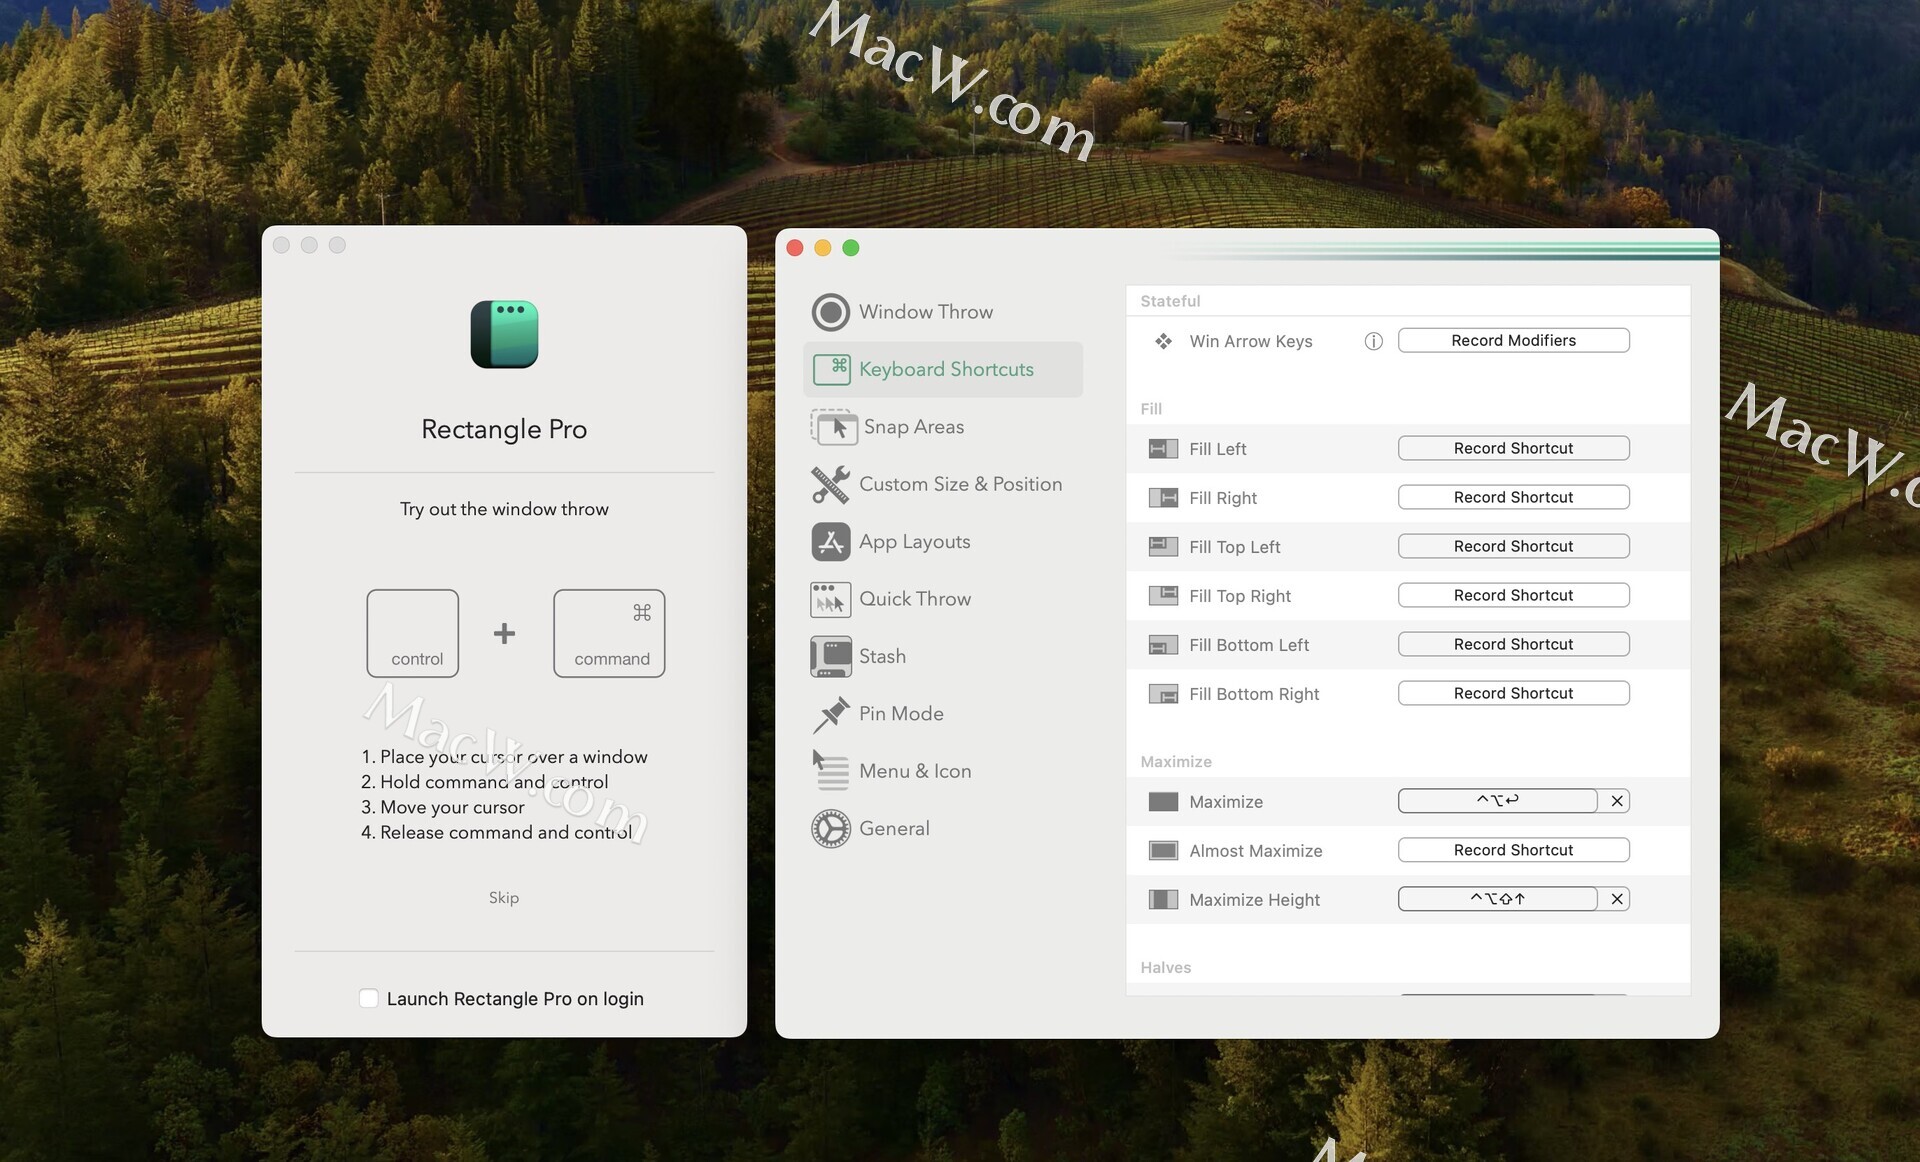Record Shortcut for Almost Maximize
This screenshot has height=1162, width=1920.
coord(1513,850)
